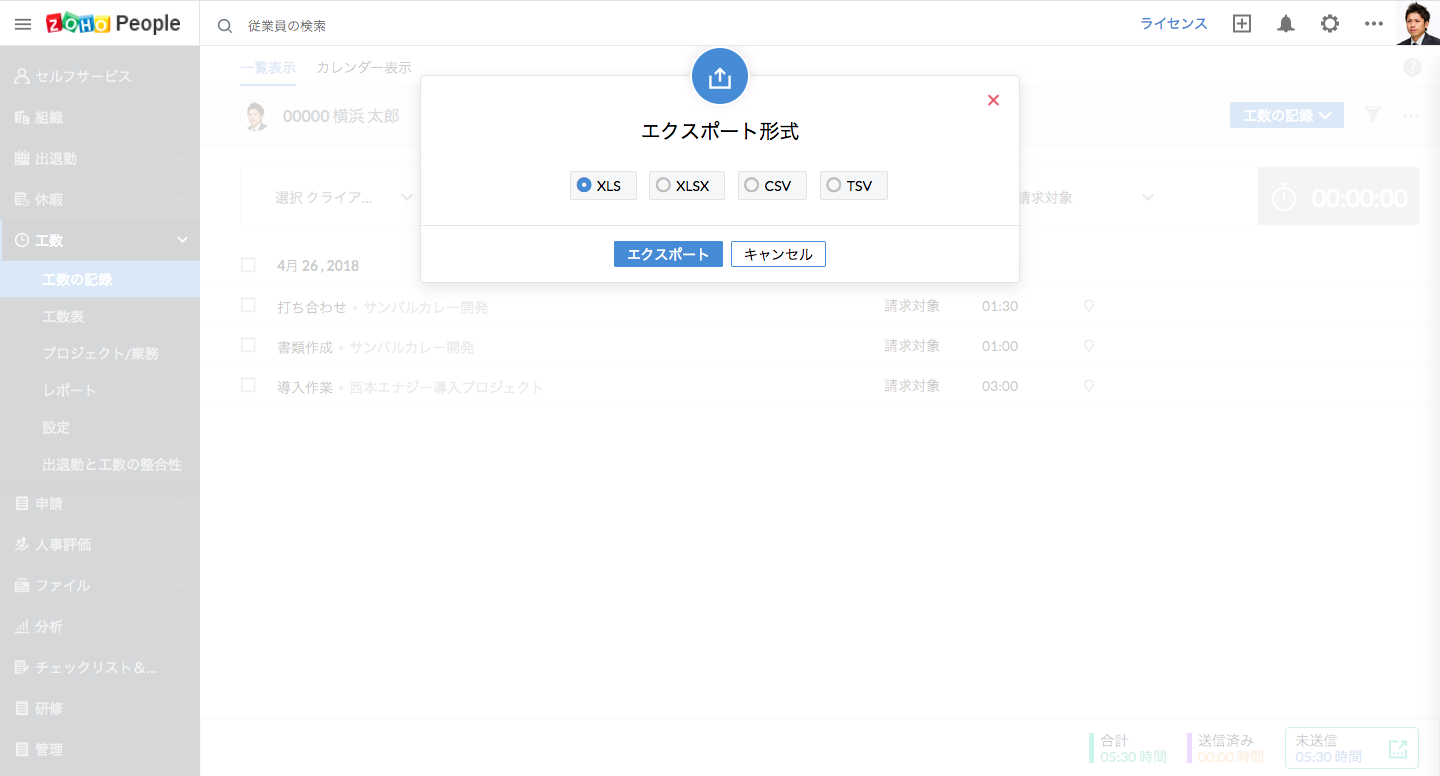Close the export format dialog
Viewport: 1440px width, 776px height.
[x=993, y=100]
